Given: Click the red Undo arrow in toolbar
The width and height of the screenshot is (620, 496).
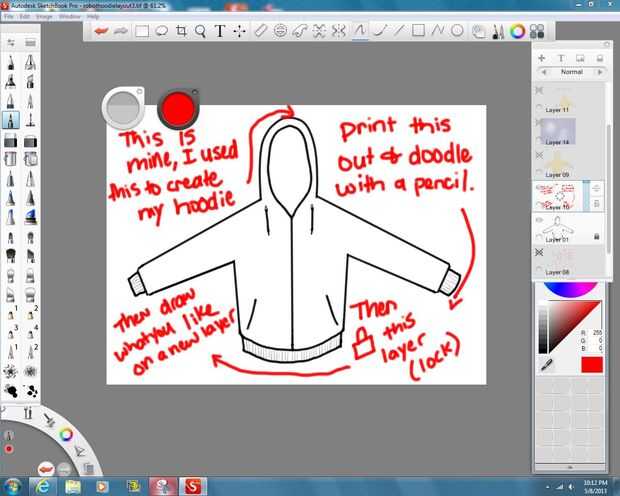Looking at the screenshot, I should pos(101,31).
